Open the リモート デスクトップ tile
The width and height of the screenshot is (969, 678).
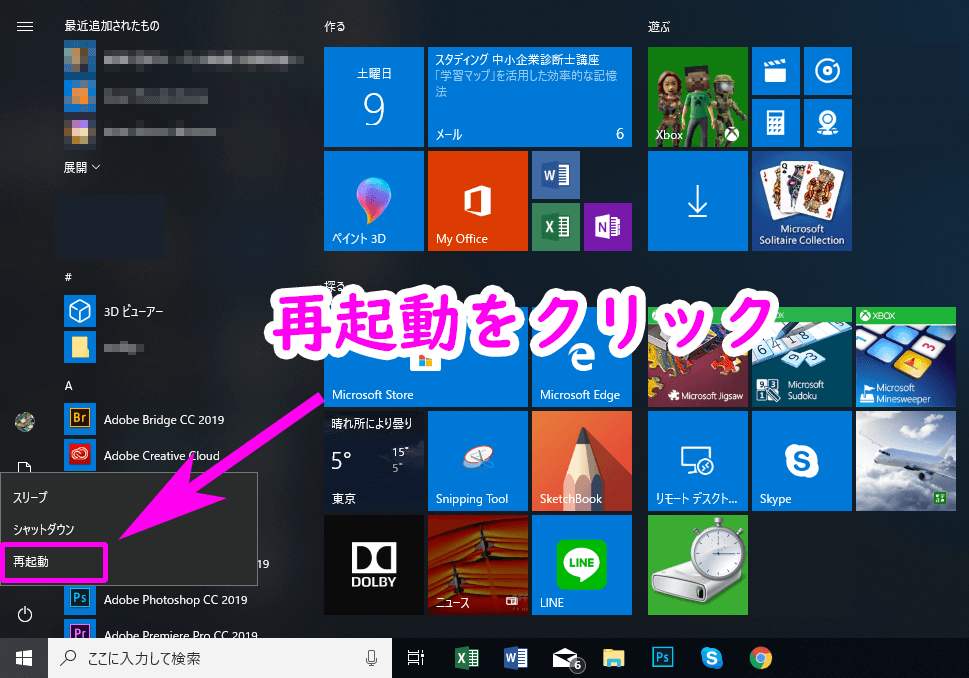698,461
